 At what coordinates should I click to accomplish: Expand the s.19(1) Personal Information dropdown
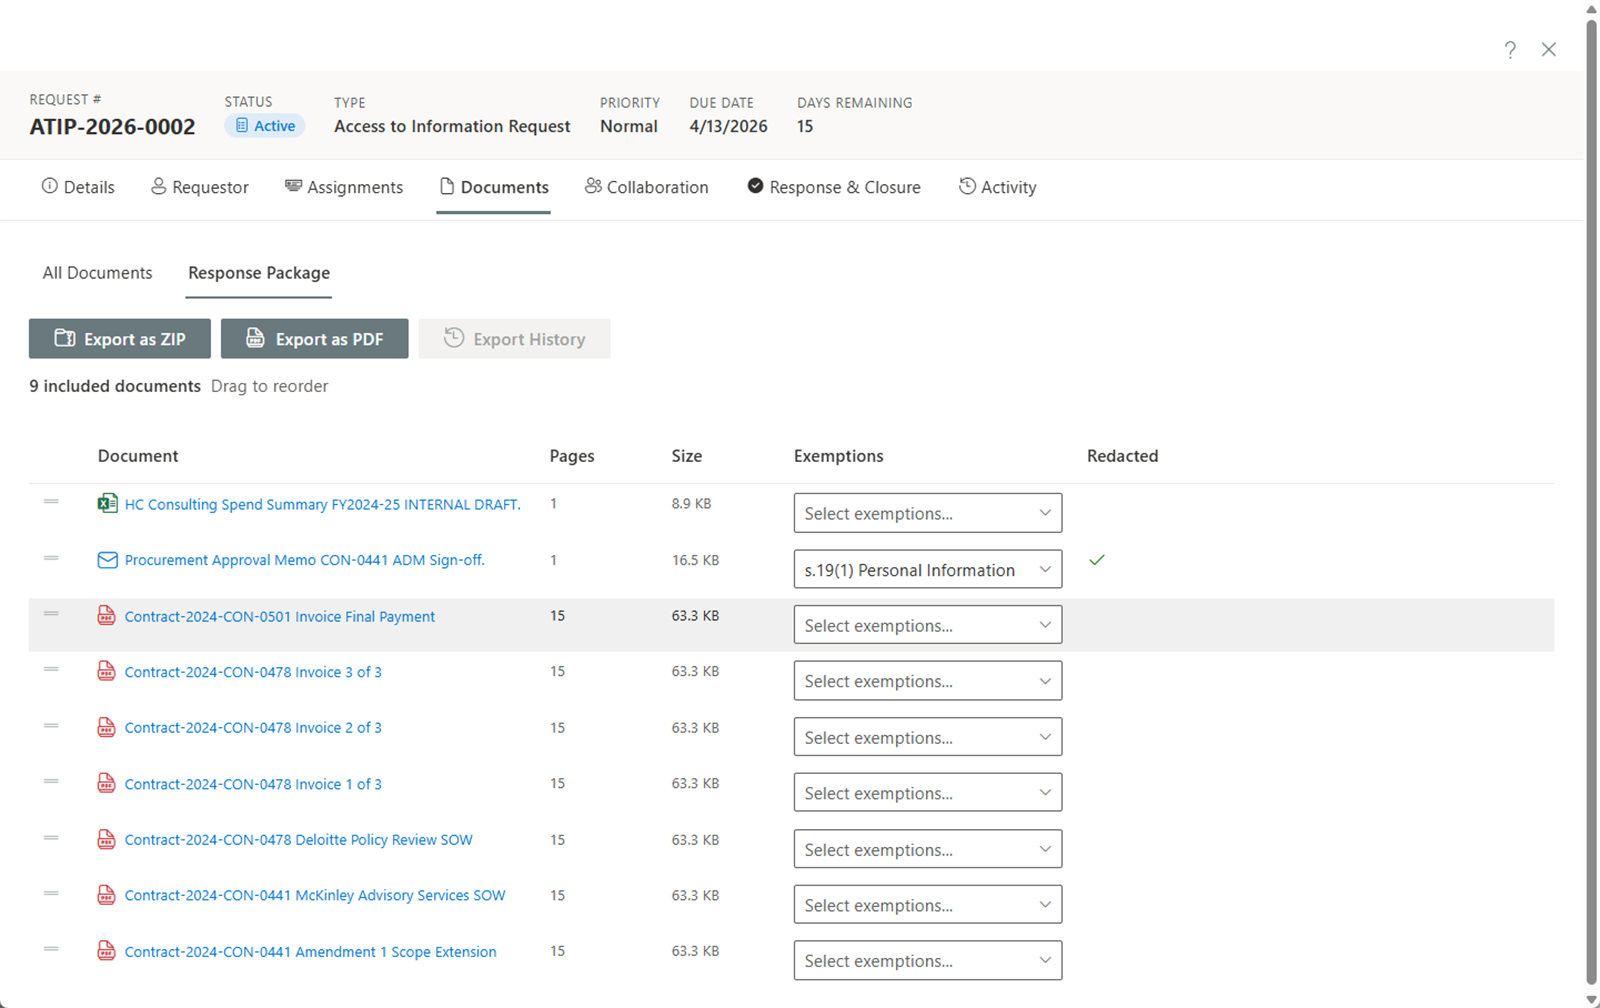[x=927, y=570]
